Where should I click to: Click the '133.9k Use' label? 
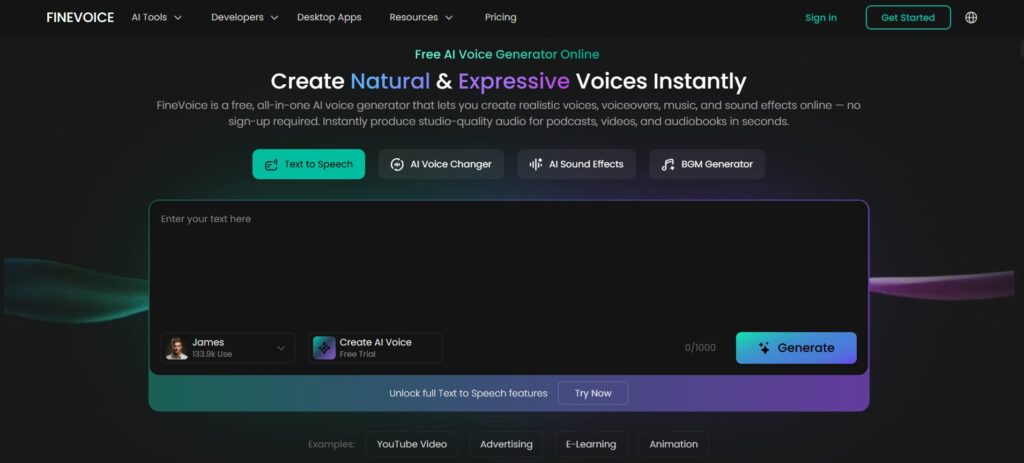pyautogui.click(x=212, y=355)
